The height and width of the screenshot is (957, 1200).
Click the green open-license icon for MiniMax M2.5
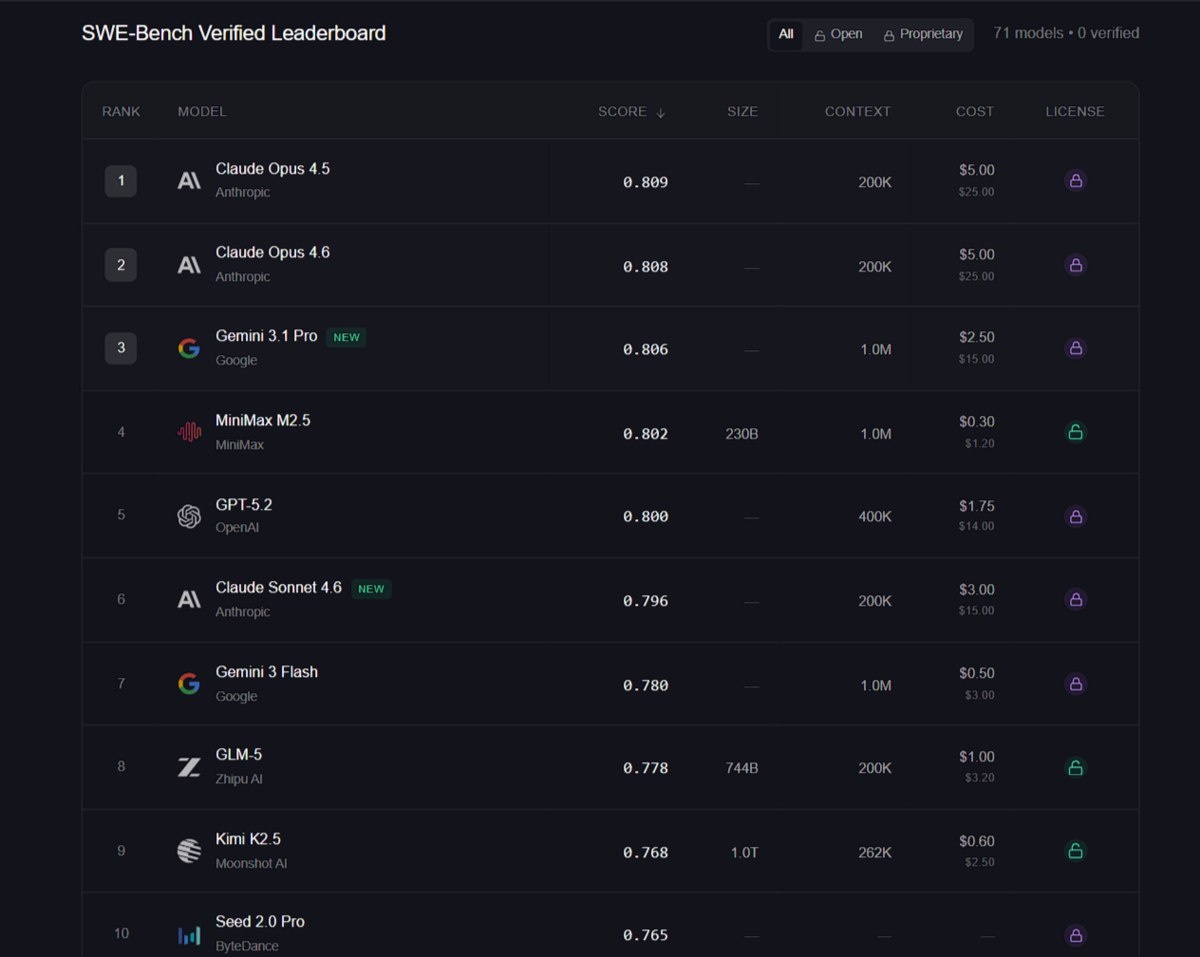tap(1075, 432)
